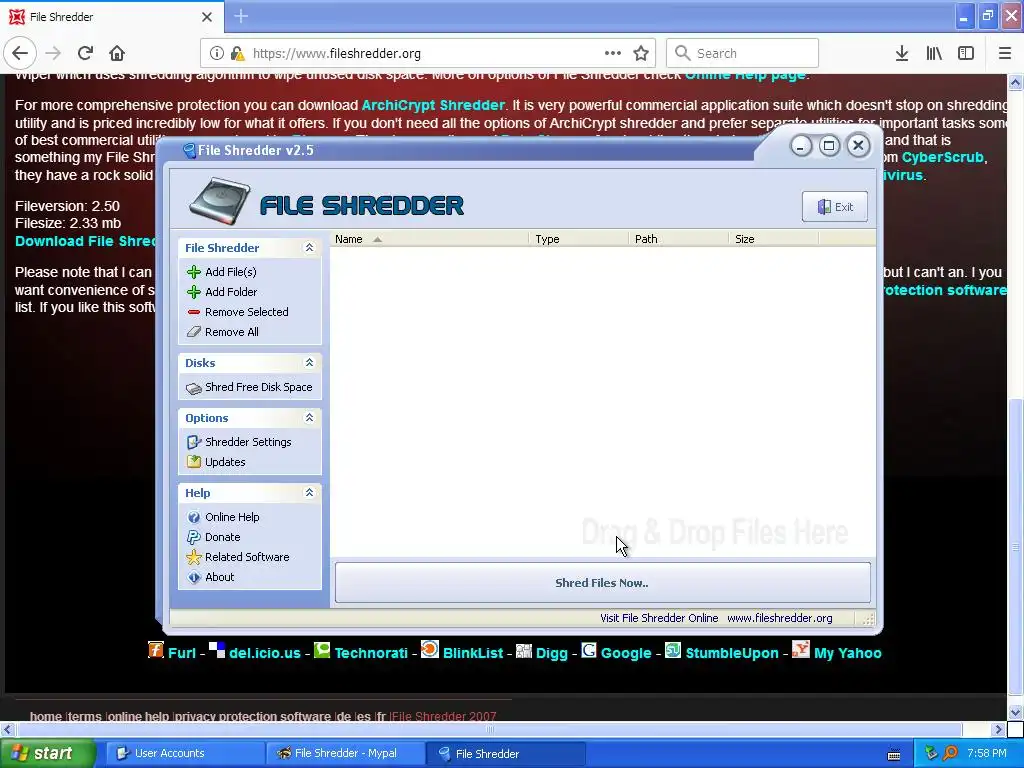
Task: Open the BlinkList link
Action: 473,653
